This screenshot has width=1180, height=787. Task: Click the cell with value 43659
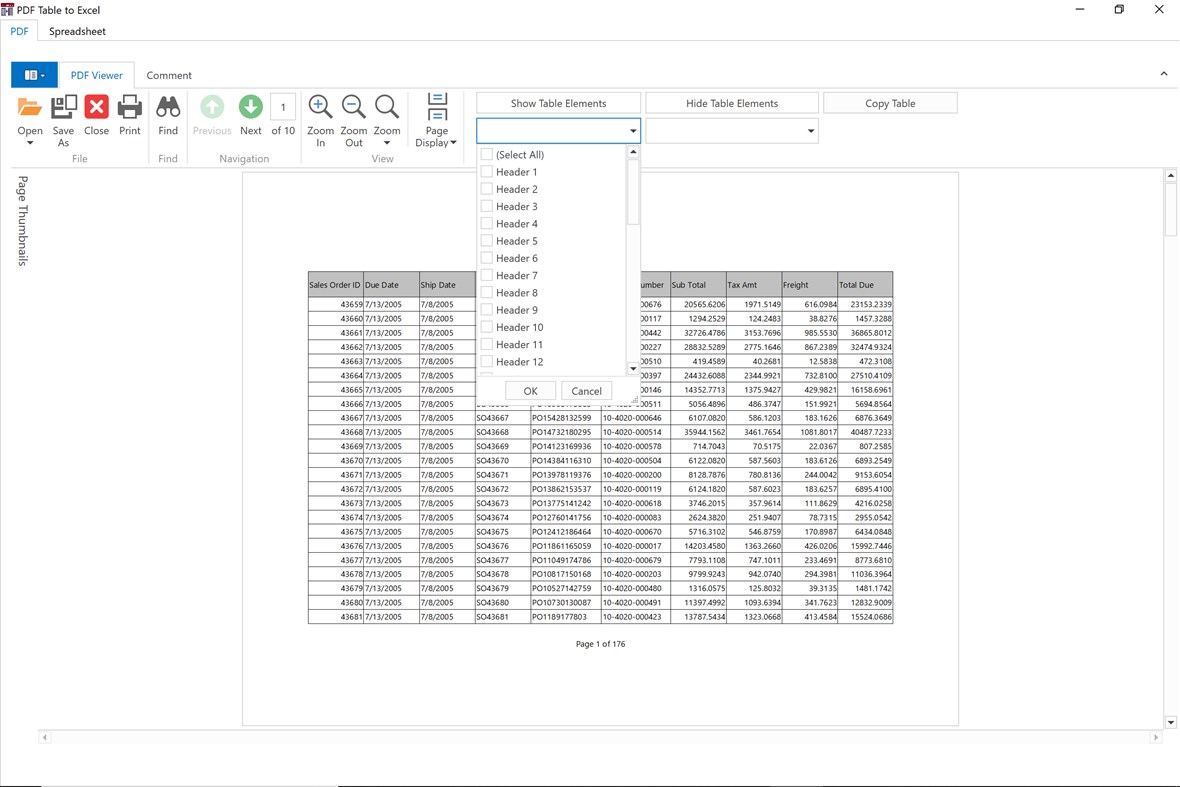tap(336, 305)
